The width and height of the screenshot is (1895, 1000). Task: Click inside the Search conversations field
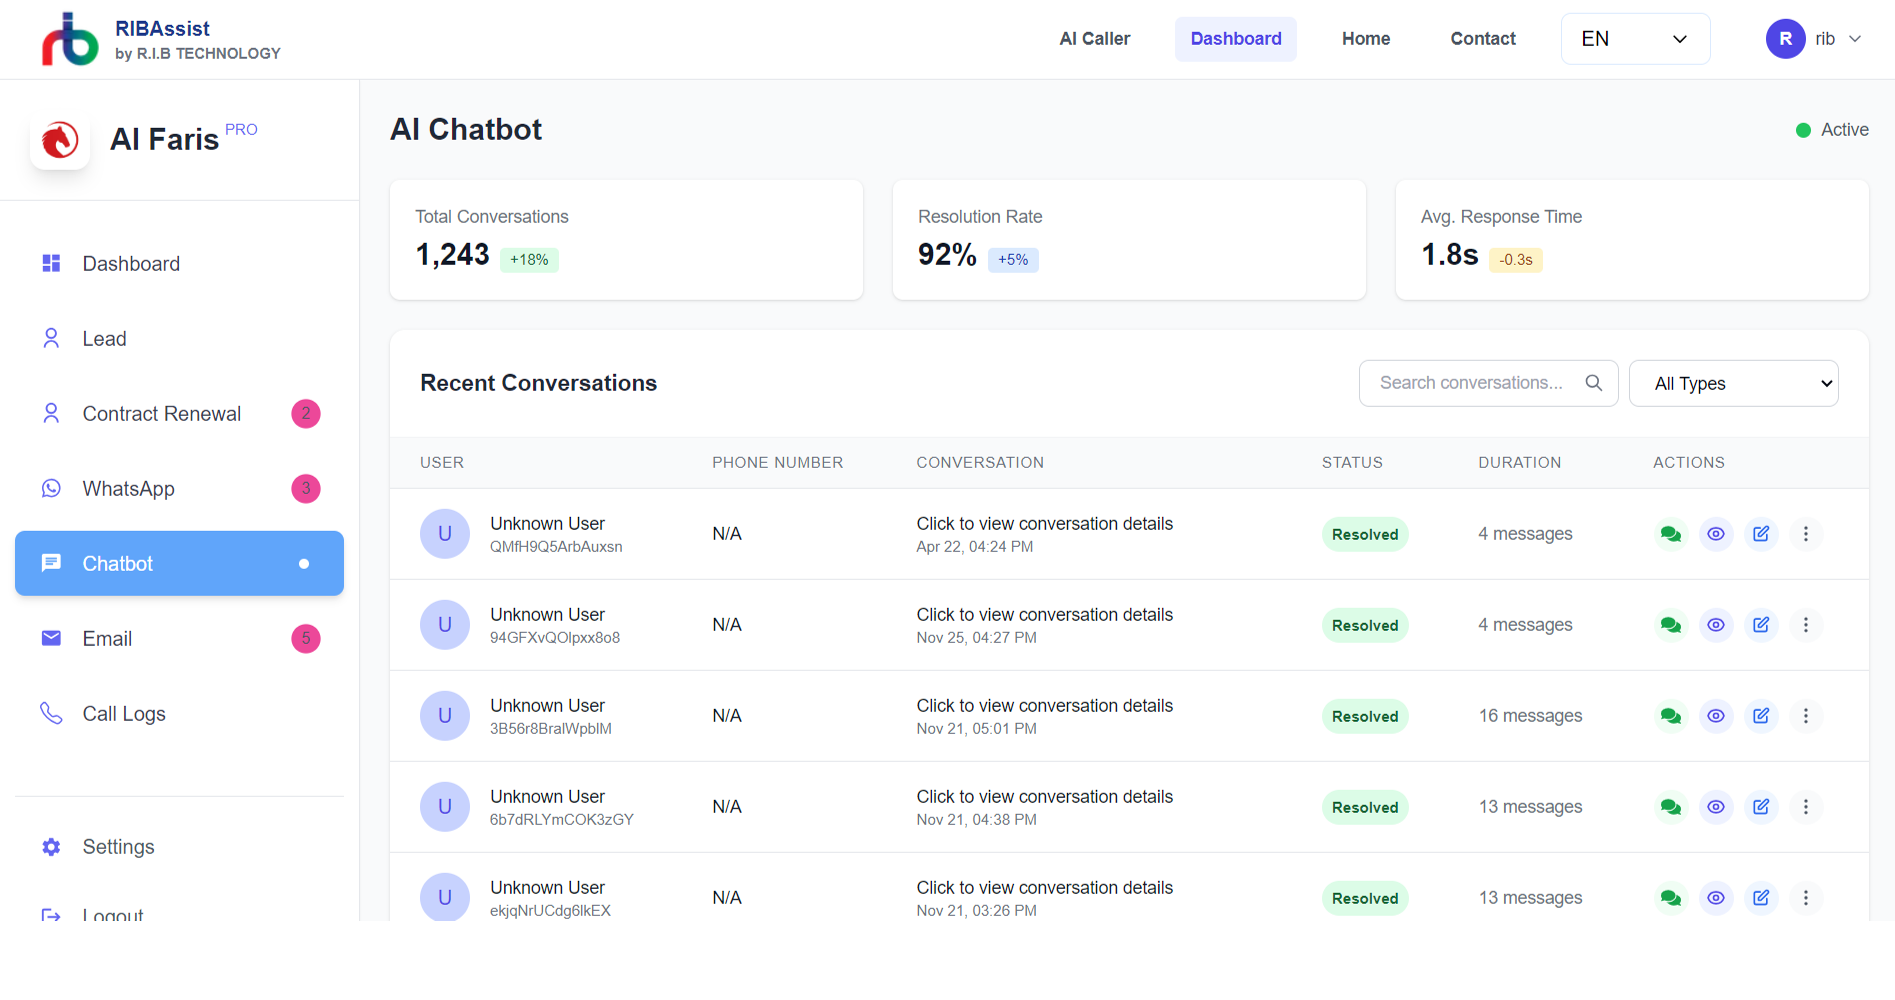[1470, 383]
